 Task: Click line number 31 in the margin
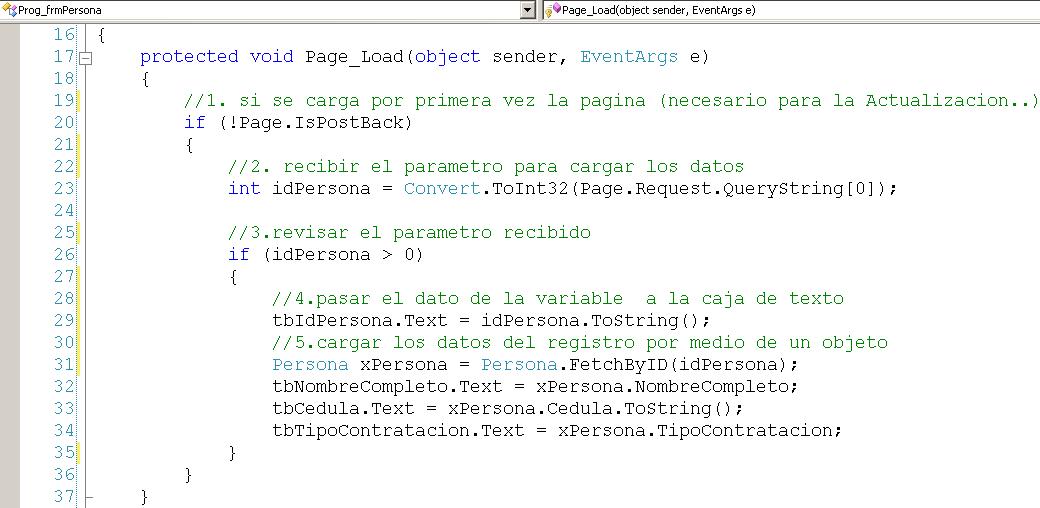tap(64, 364)
